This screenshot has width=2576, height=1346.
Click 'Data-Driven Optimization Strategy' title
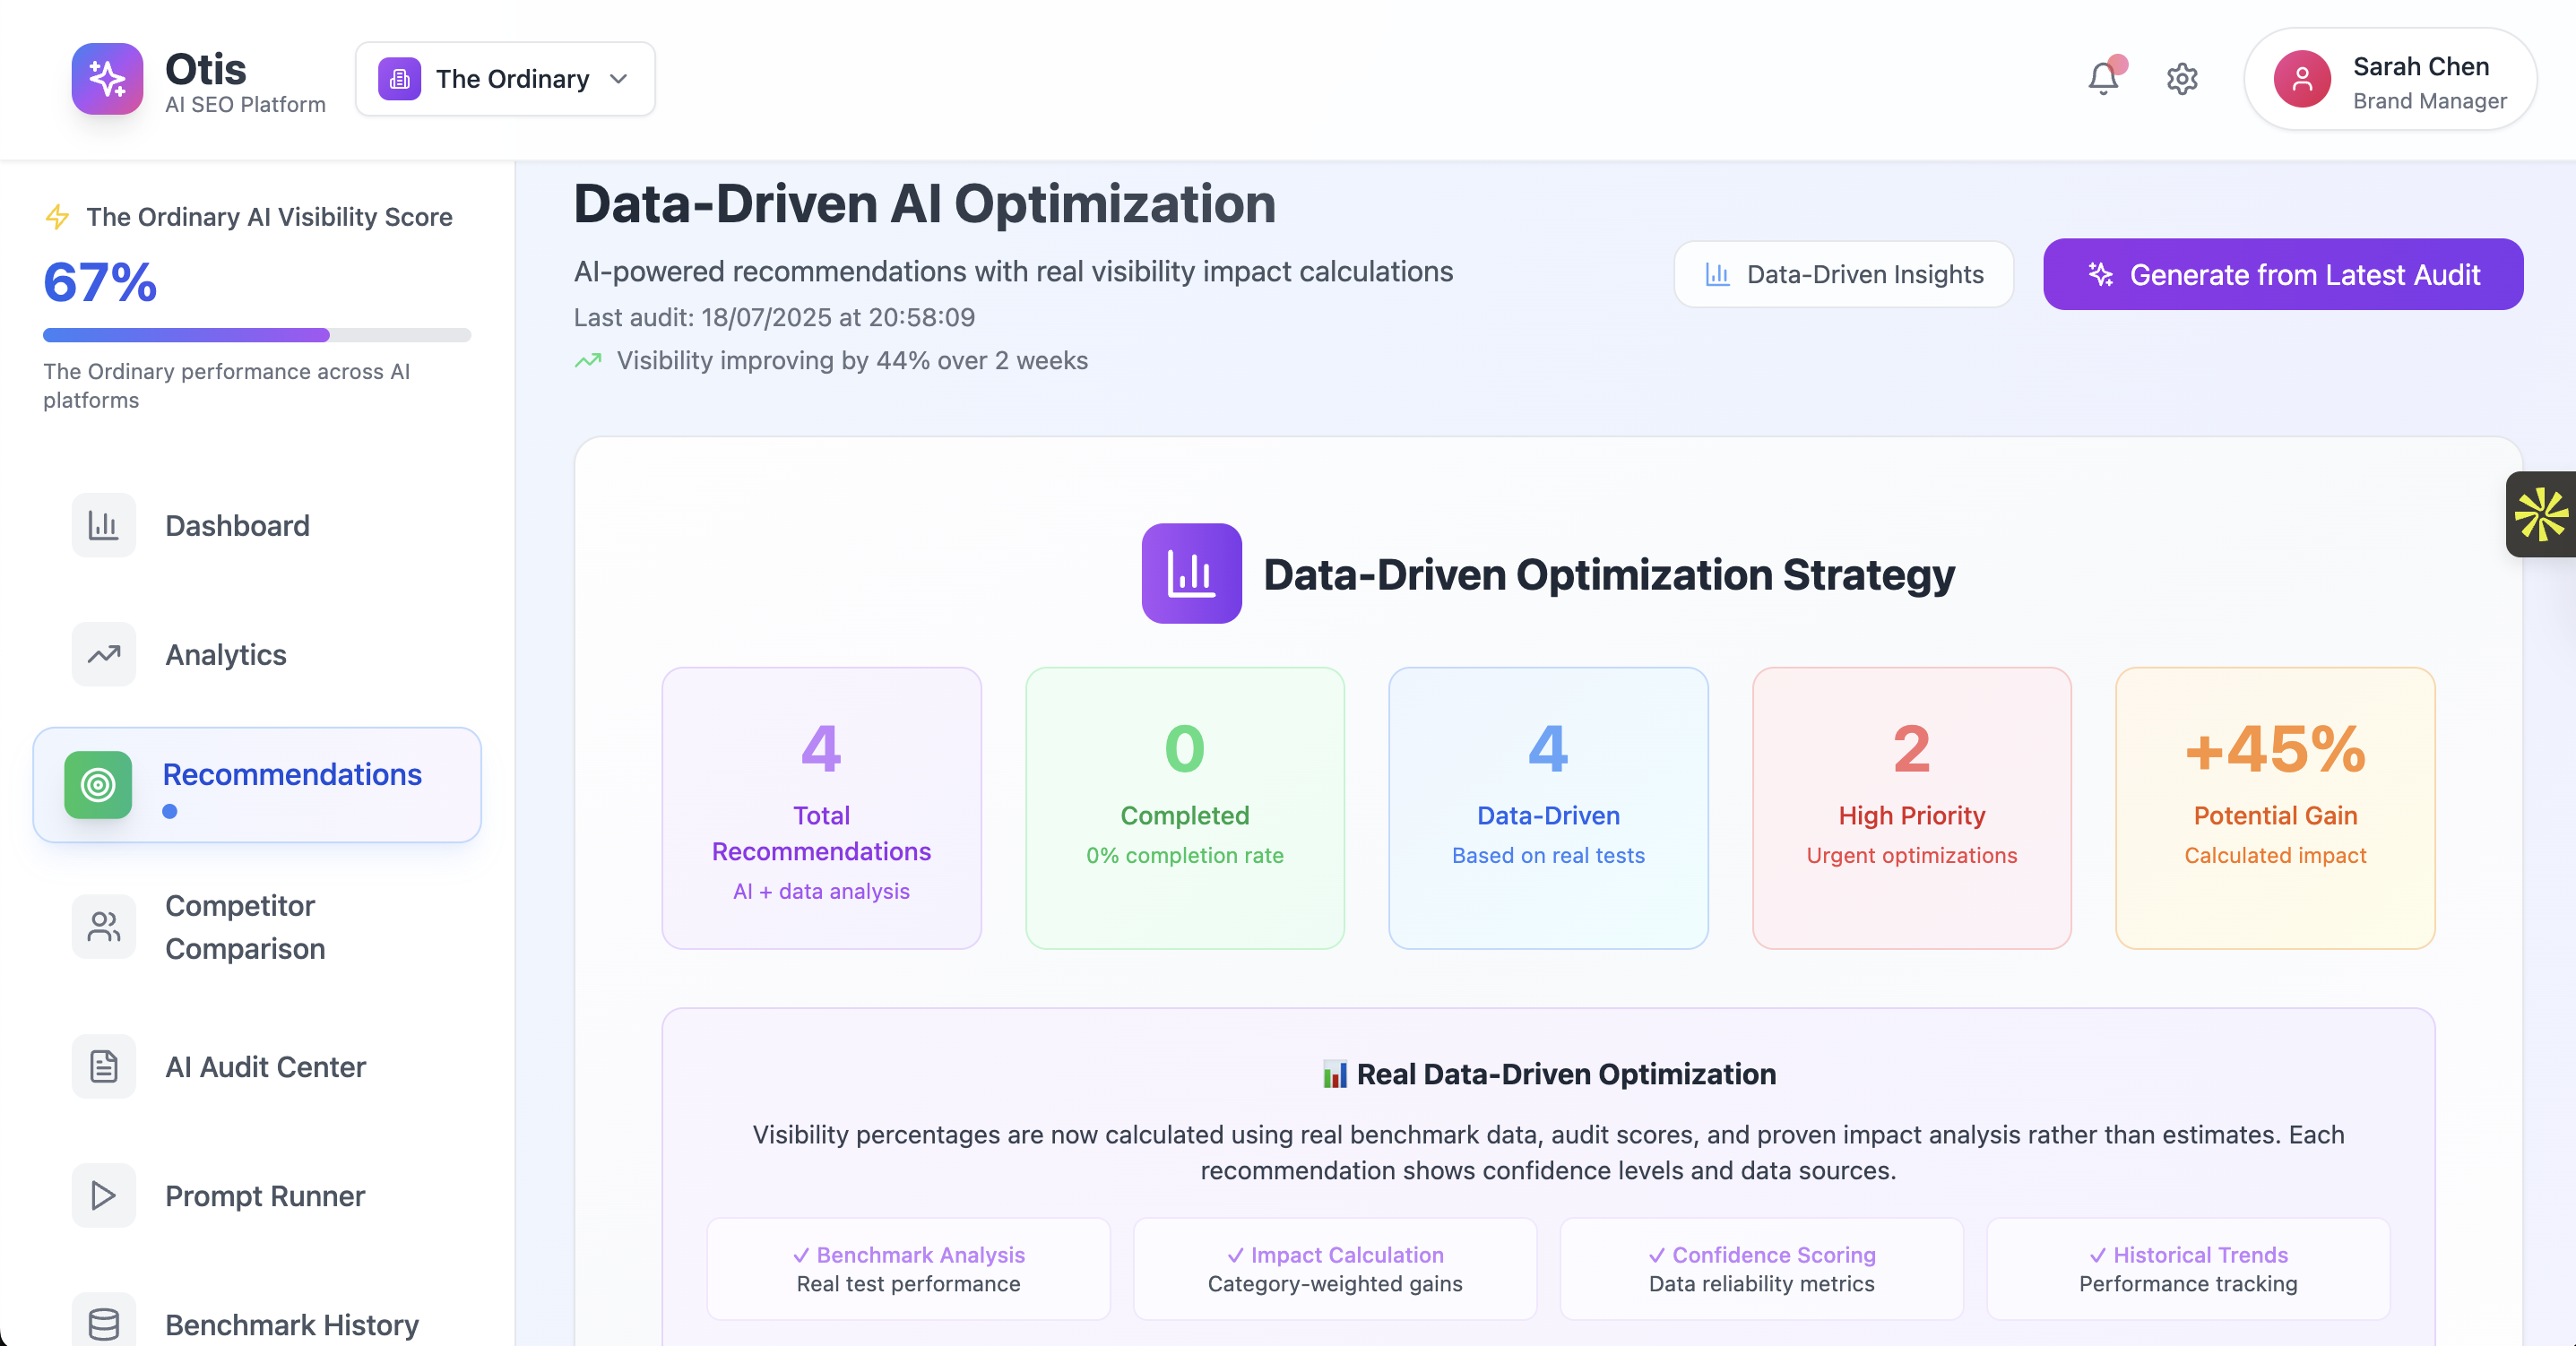tap(1609, 574)
